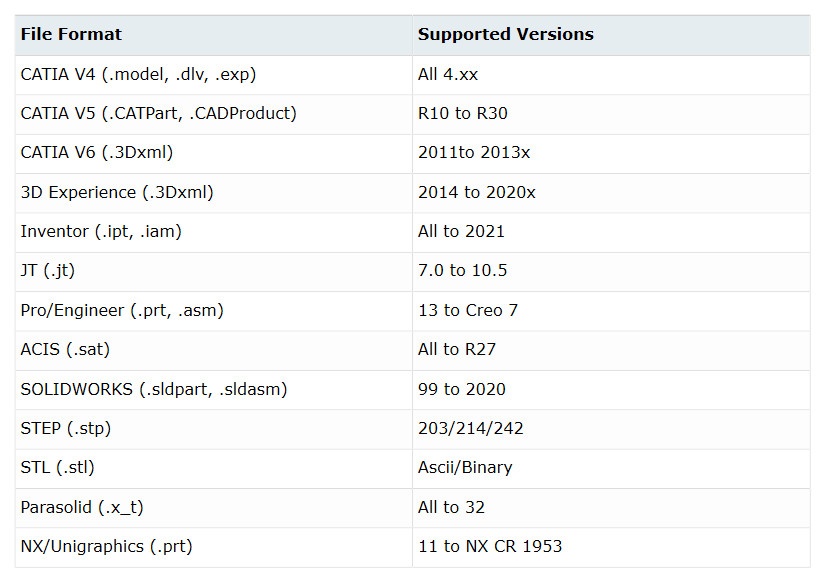Click the 11 to NX CR 1953 cell

click(x=490, y=547)
